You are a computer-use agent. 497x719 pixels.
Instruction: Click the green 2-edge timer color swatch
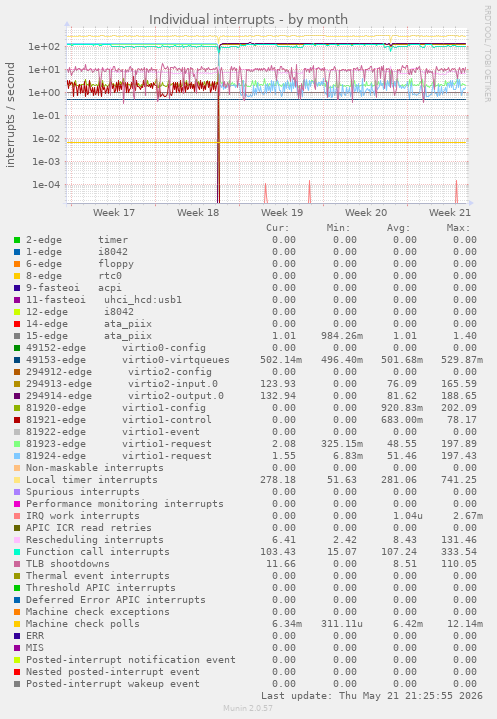pos(17,240)
